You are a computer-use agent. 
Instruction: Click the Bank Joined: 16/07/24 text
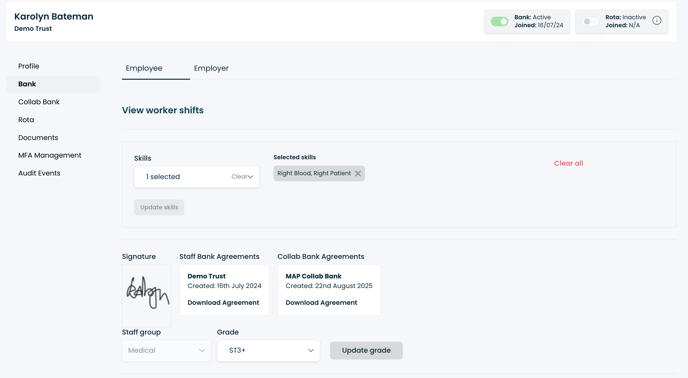(539, 25)
